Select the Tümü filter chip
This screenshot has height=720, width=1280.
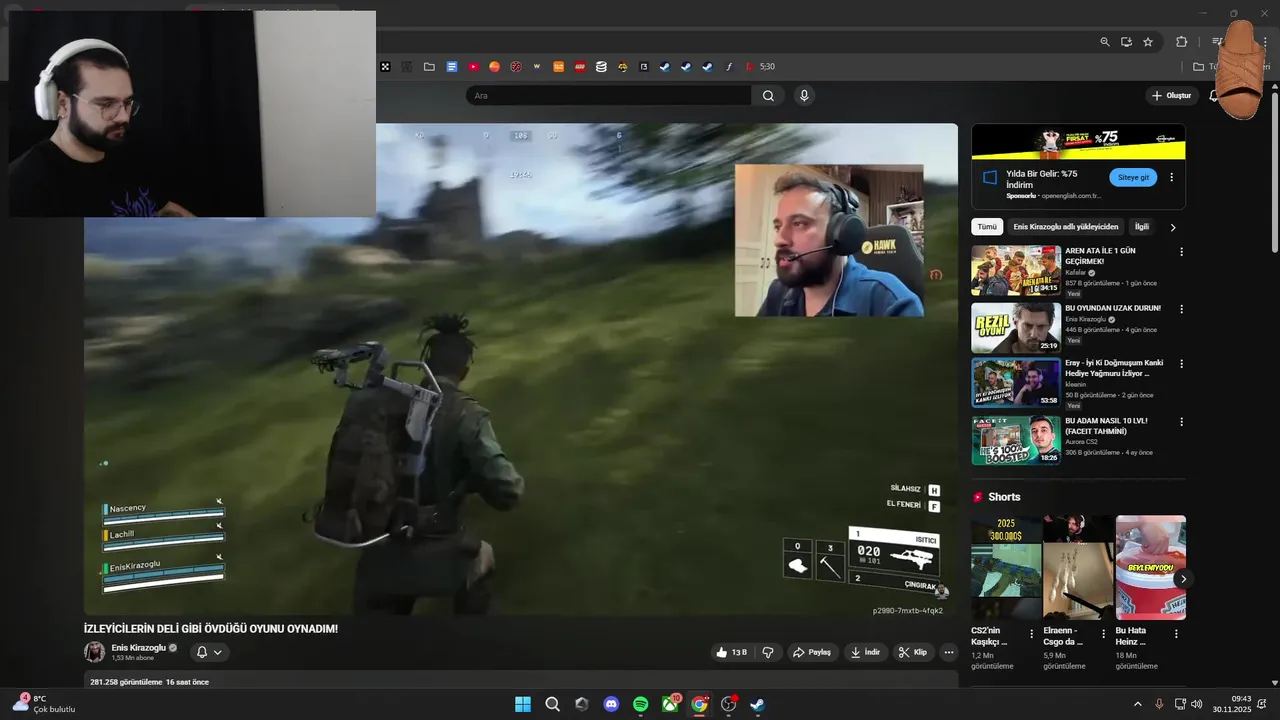coord(987,227)
